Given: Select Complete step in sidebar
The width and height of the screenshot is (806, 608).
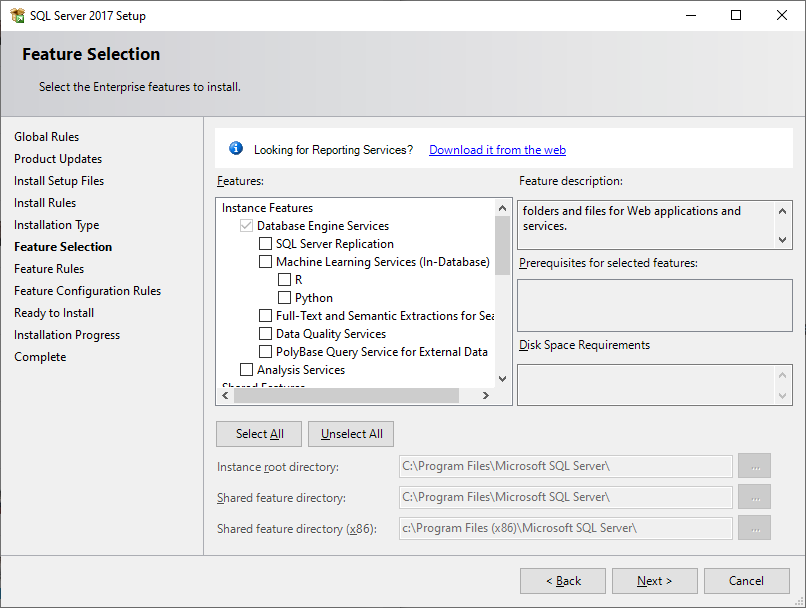Looking at the screenshot, I should pyautogui.click(x=40, y=357).
